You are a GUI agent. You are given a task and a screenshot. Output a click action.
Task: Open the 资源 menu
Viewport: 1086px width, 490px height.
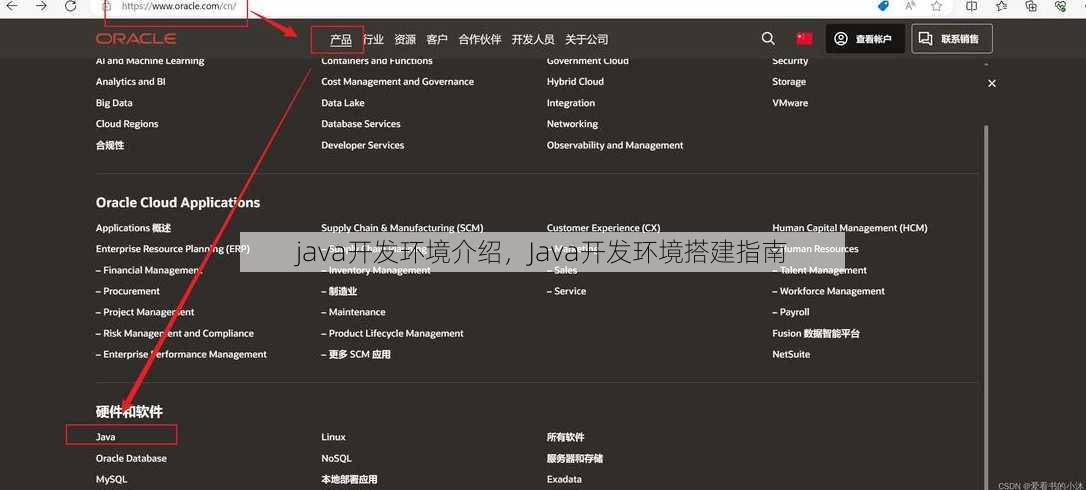click(405, 40)
